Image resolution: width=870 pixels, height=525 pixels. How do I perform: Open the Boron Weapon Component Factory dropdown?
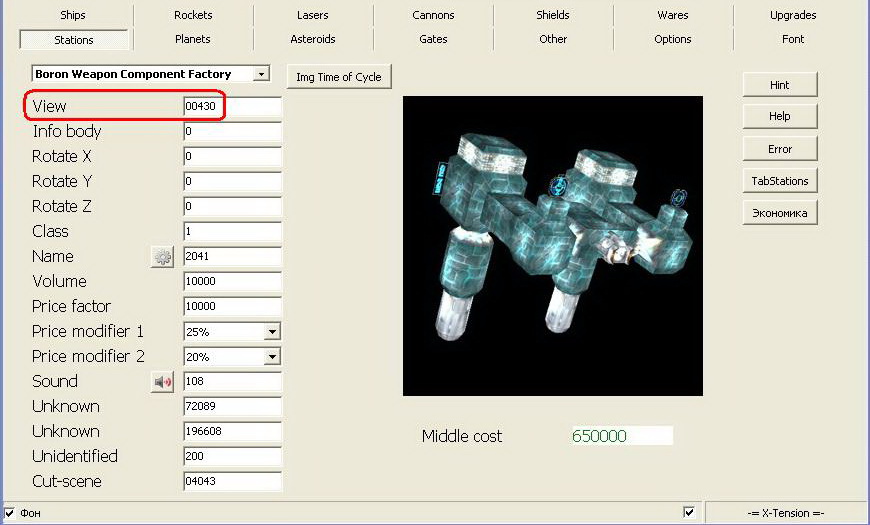coord(261,74)
